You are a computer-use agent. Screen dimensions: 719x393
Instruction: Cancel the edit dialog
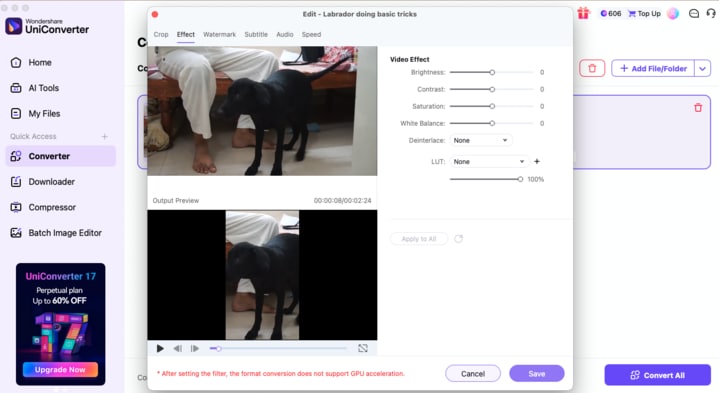[x=473, y=374]
